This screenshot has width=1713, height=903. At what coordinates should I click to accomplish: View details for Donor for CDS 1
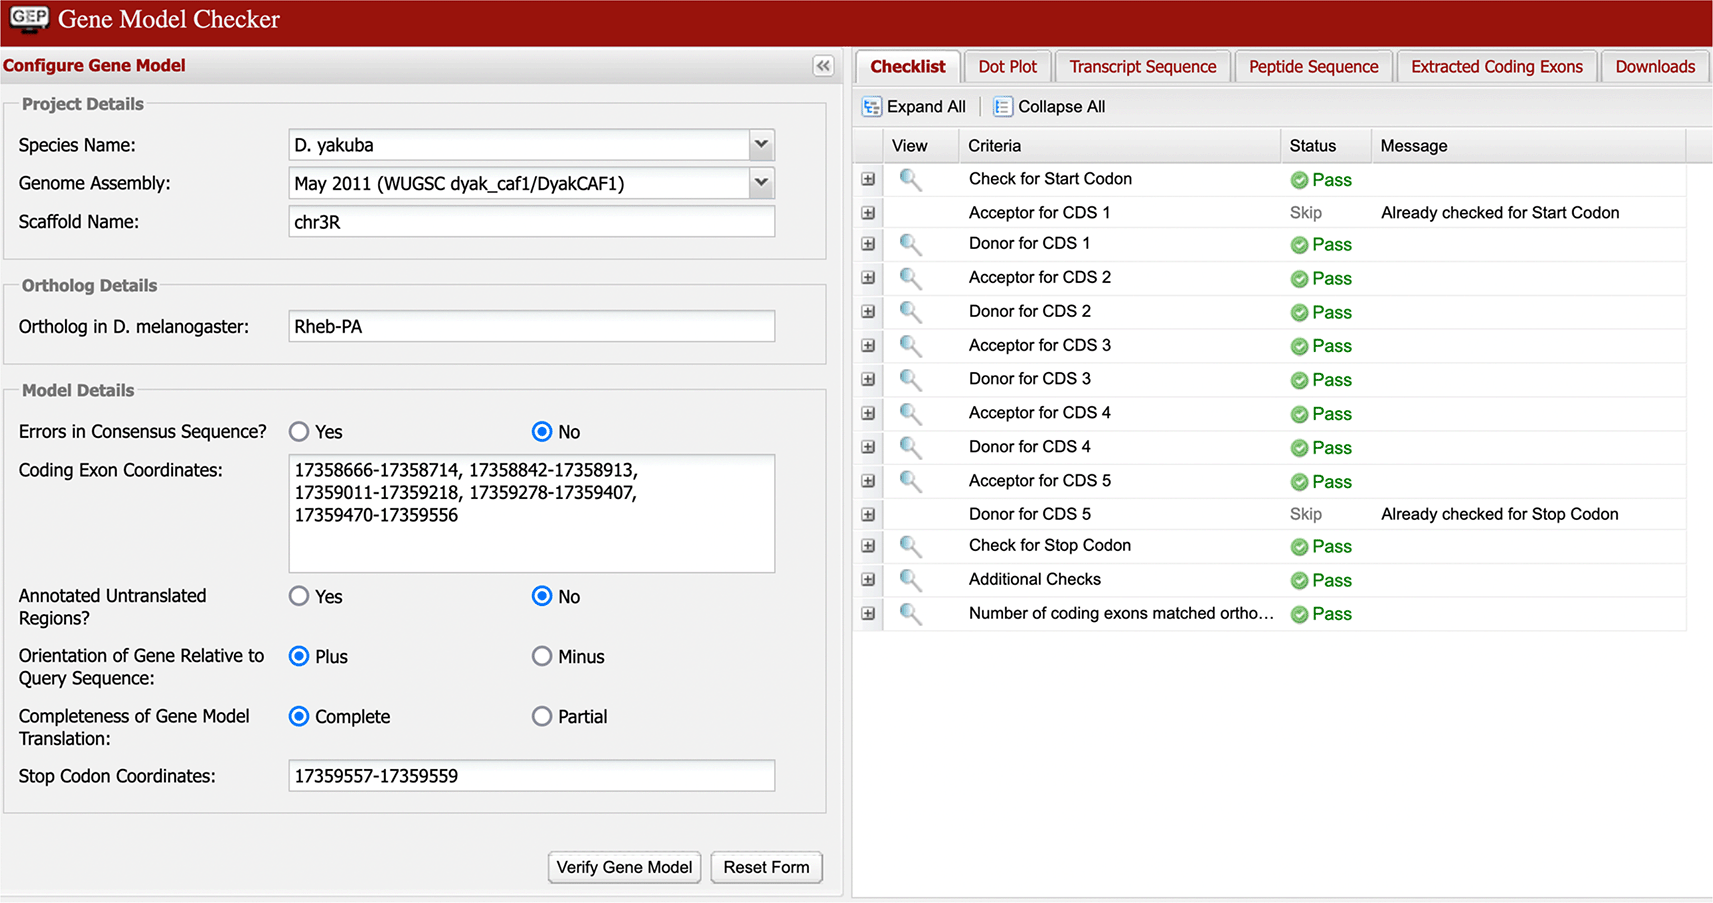click(909, 244)
